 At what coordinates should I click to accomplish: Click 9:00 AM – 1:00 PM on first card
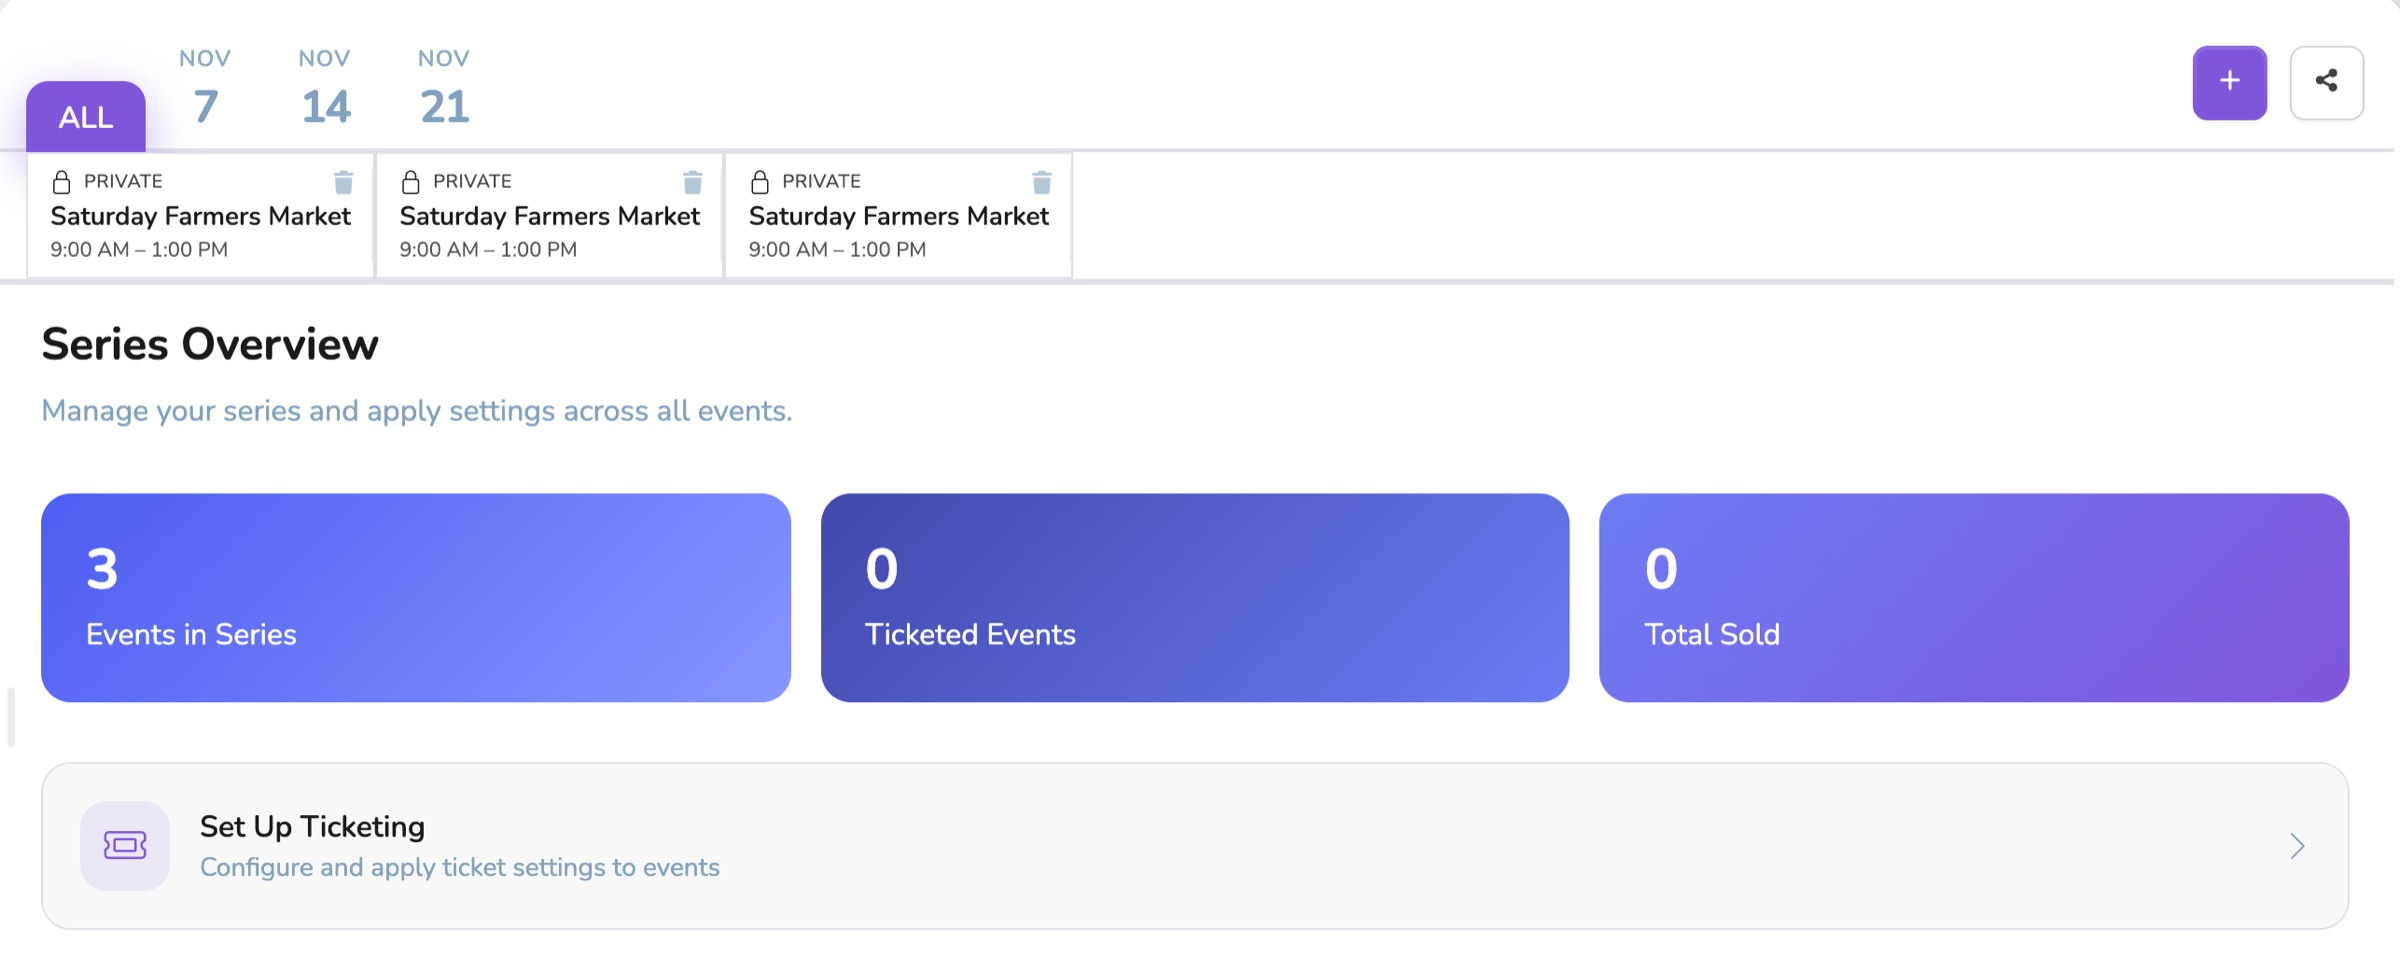(x=139, y=250)
